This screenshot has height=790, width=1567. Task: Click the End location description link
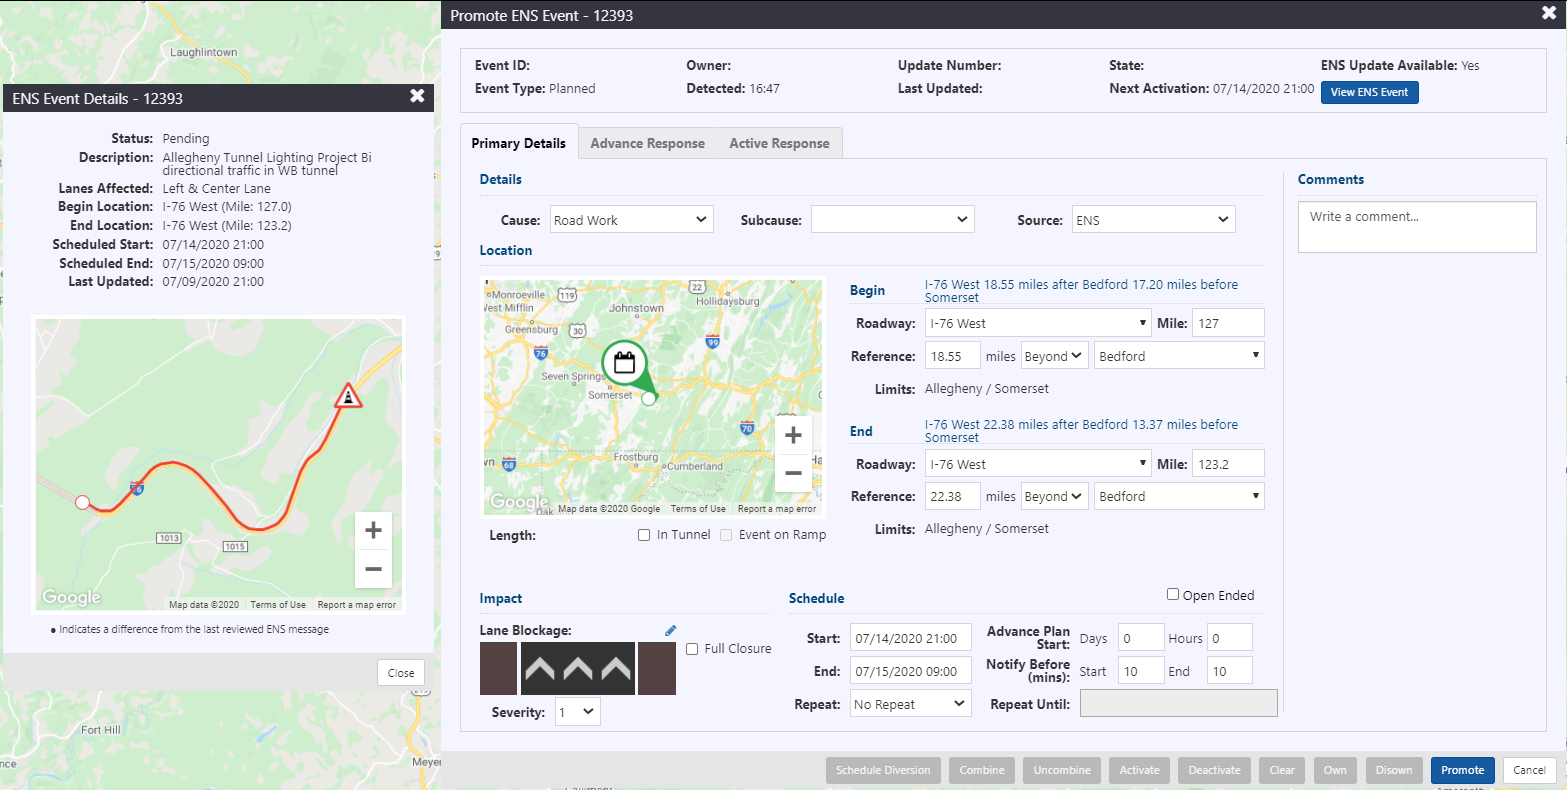1081,431
